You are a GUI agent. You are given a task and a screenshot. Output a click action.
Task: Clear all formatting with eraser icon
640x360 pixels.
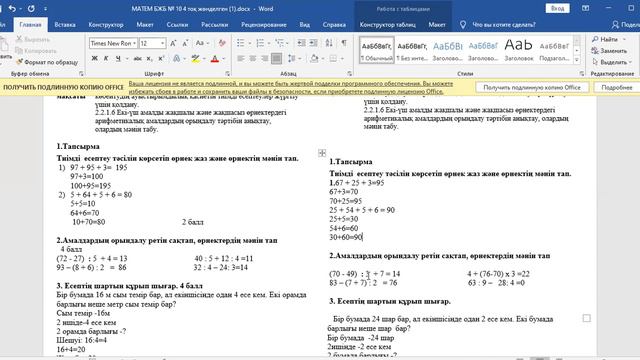click(222, 43)
